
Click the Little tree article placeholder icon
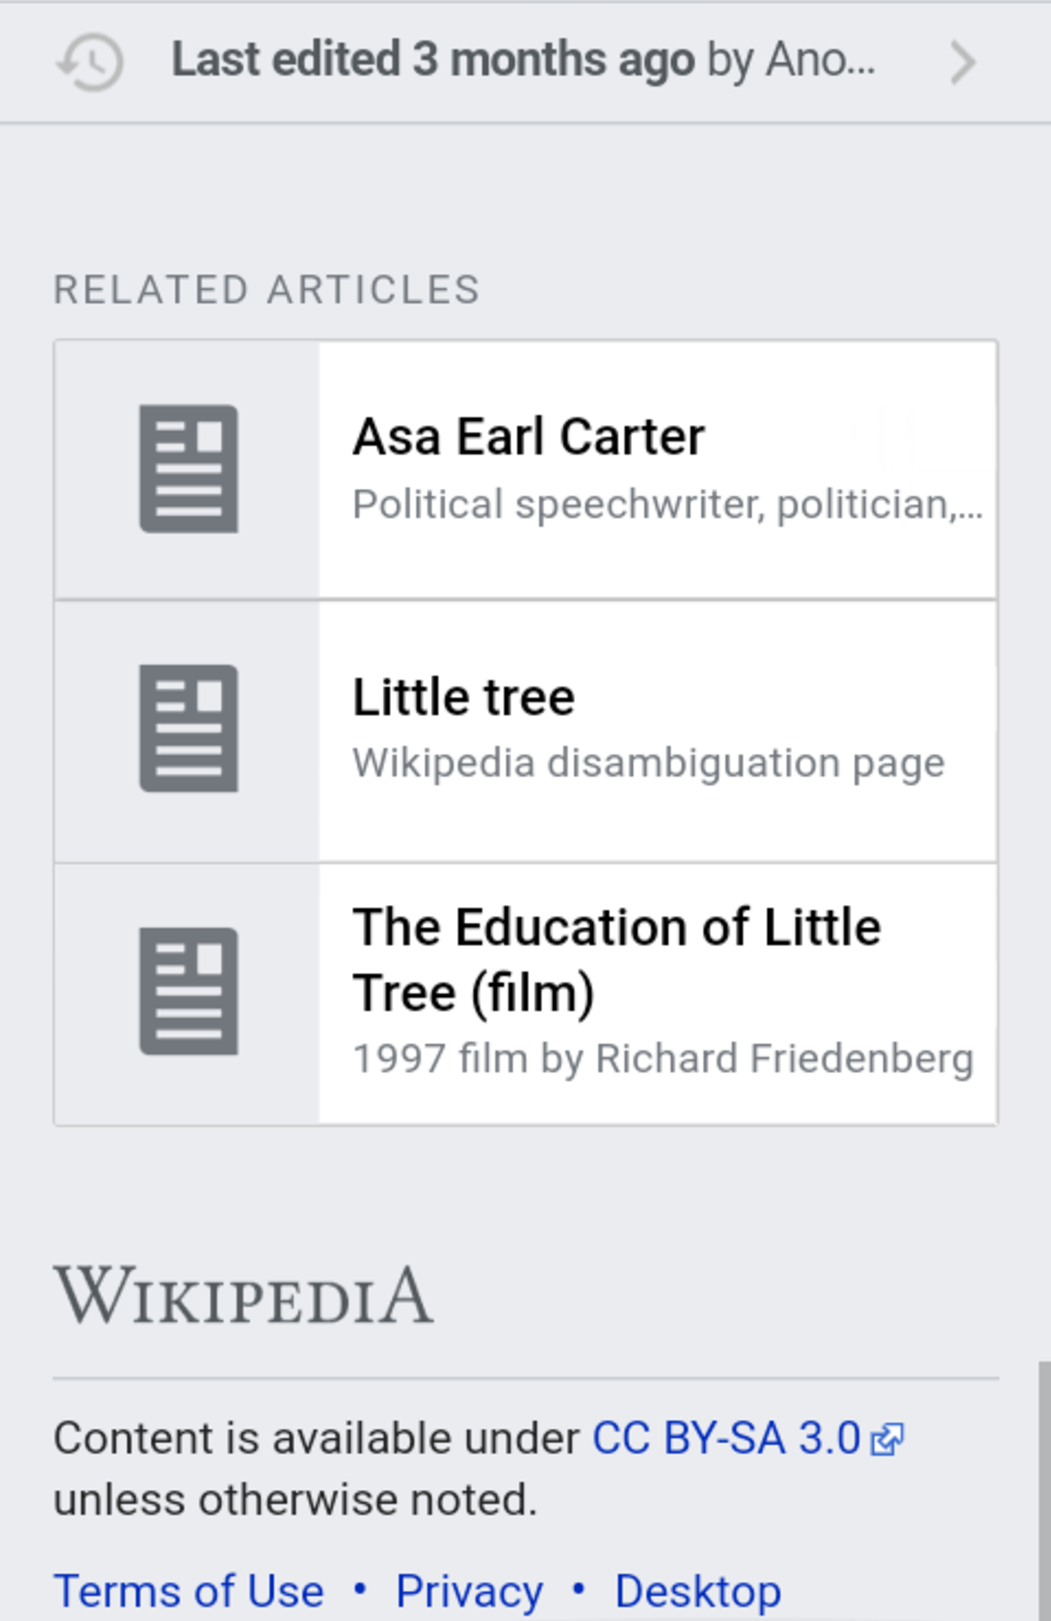click(x=189, y=729)
